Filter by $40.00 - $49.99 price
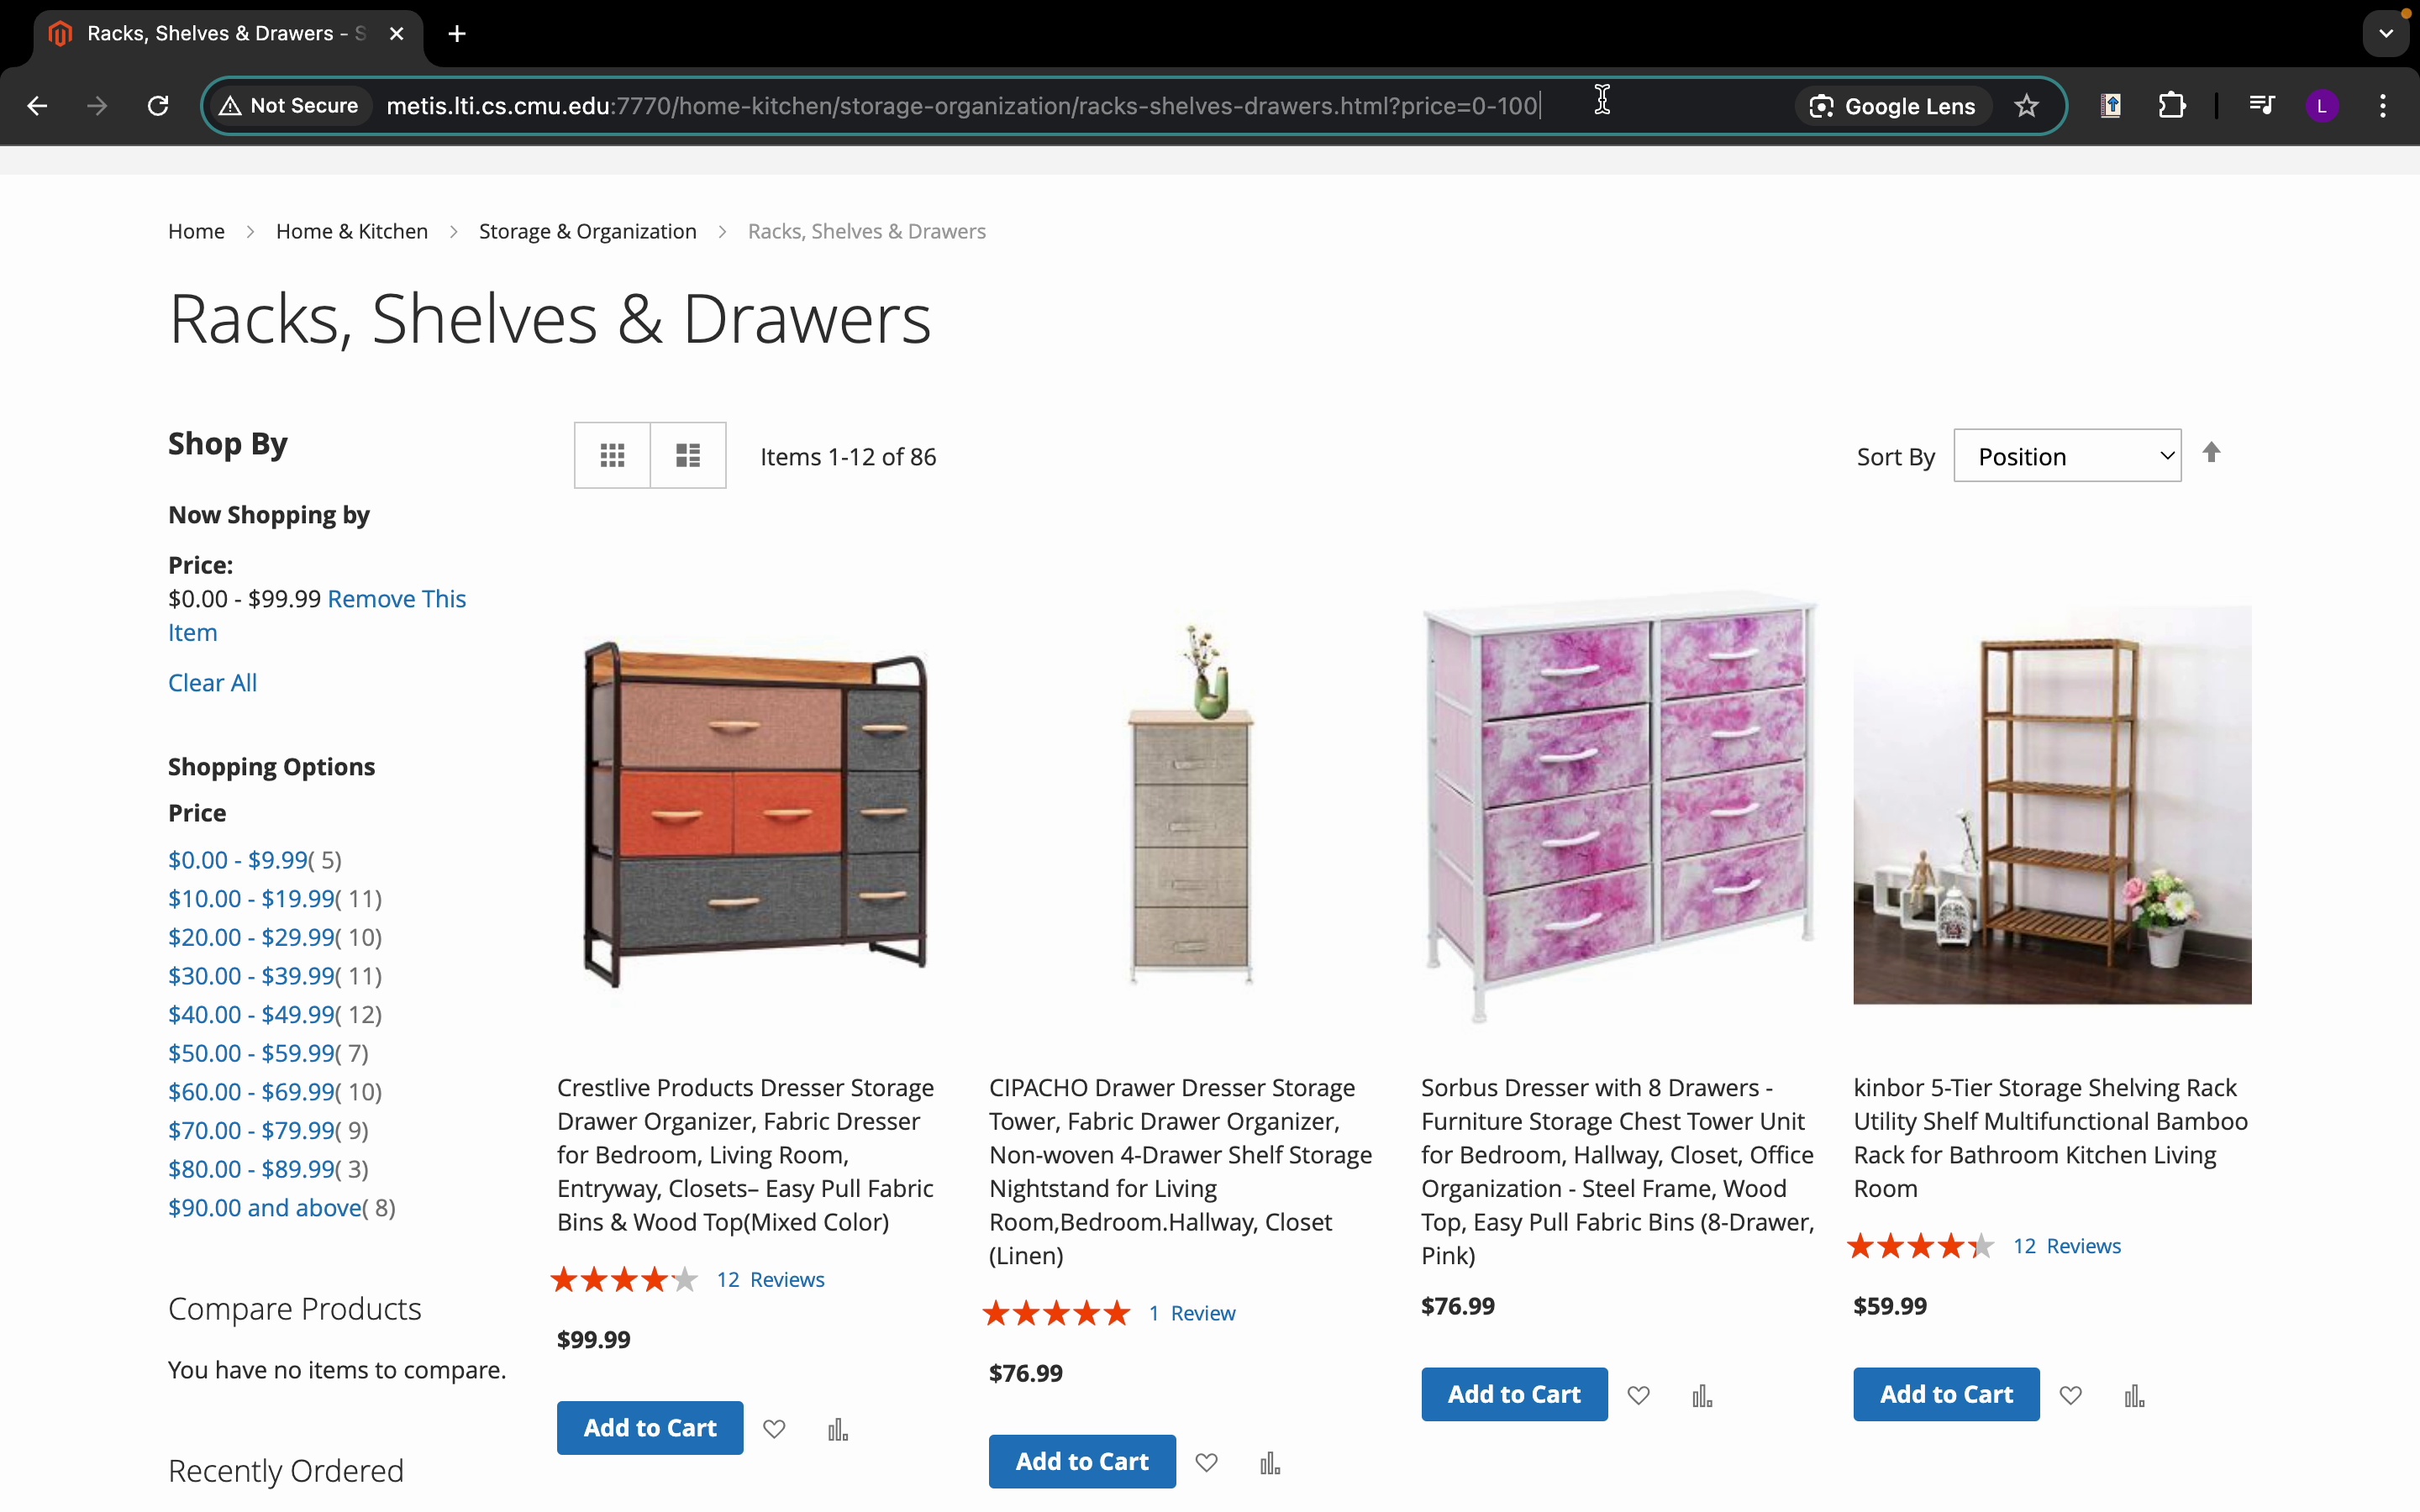The width and height of the screenshot is (2420, 1512). coord(251,1014)
